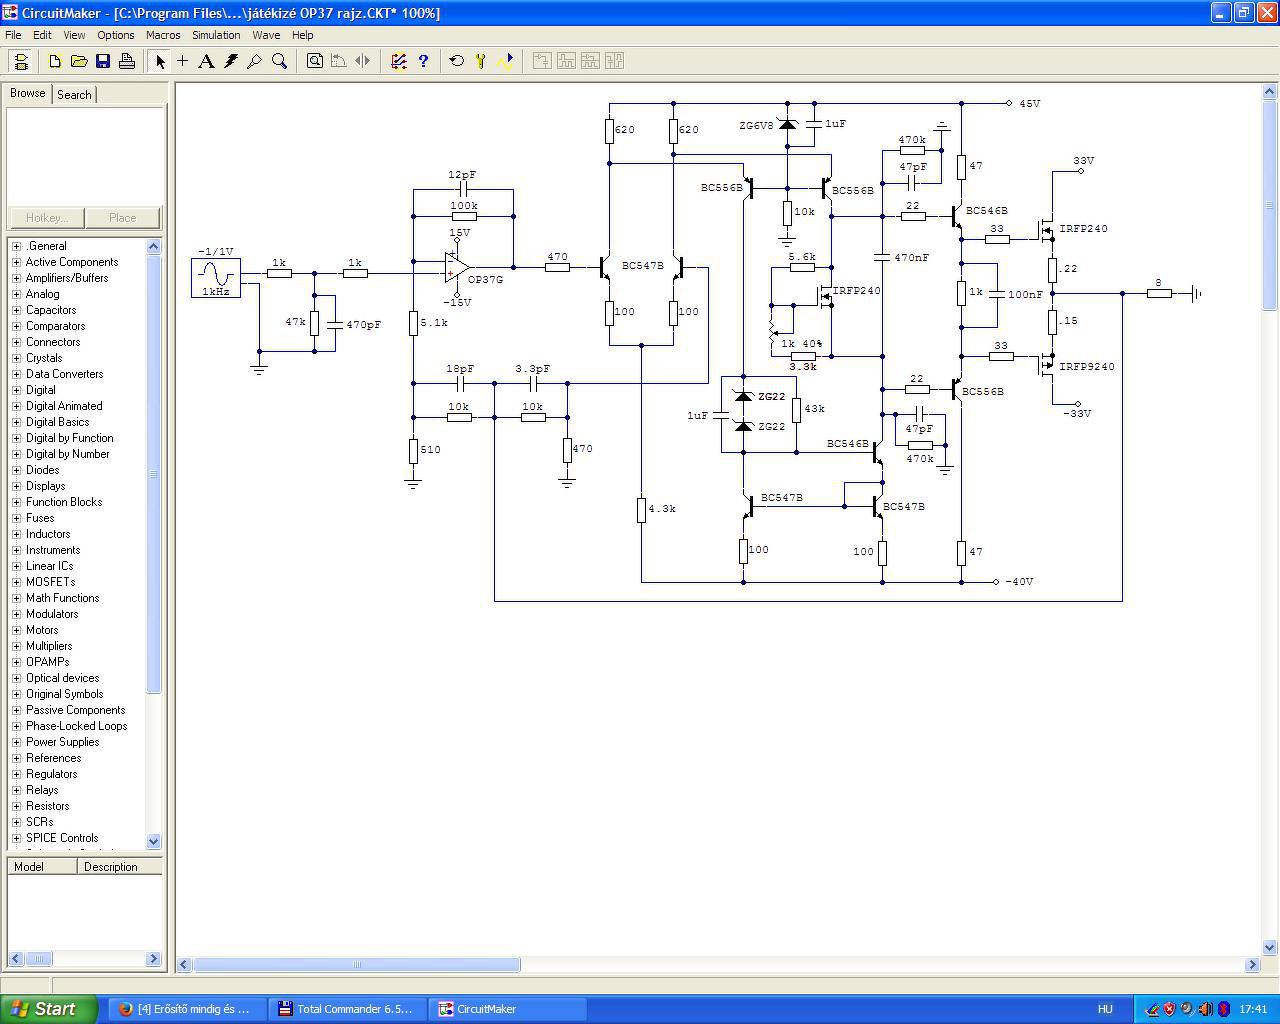The image size is (1280, 1024).
Task: Select the Probe tool
Action: point(255,61)
